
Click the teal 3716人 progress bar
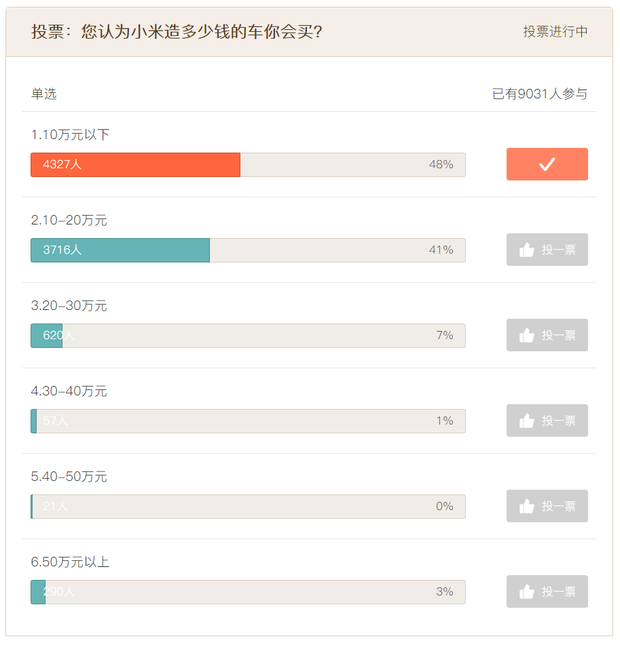click(x=120, y=250)
